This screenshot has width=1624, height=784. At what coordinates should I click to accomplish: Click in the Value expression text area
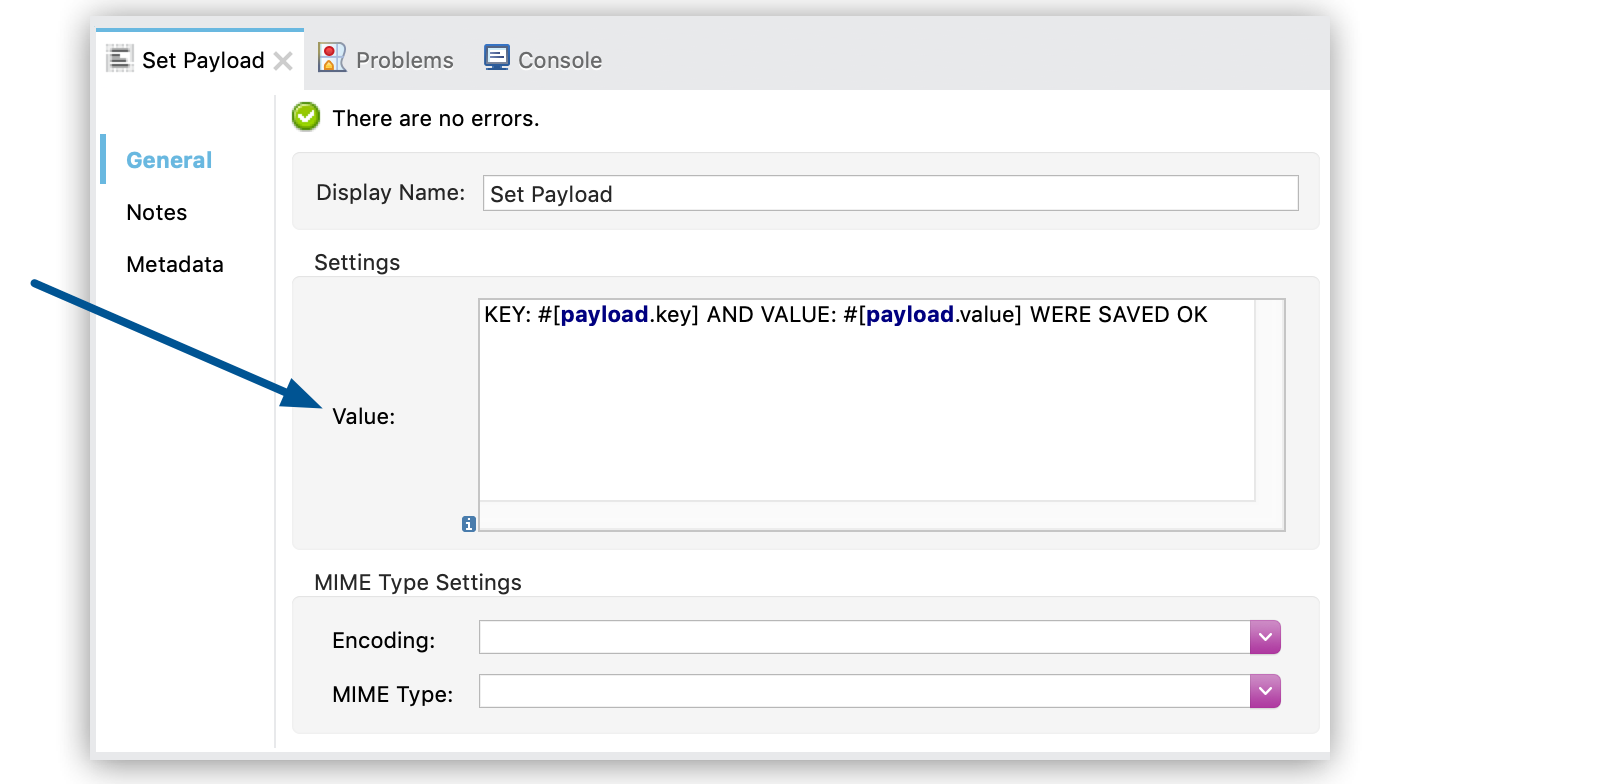tap(866, 400)
